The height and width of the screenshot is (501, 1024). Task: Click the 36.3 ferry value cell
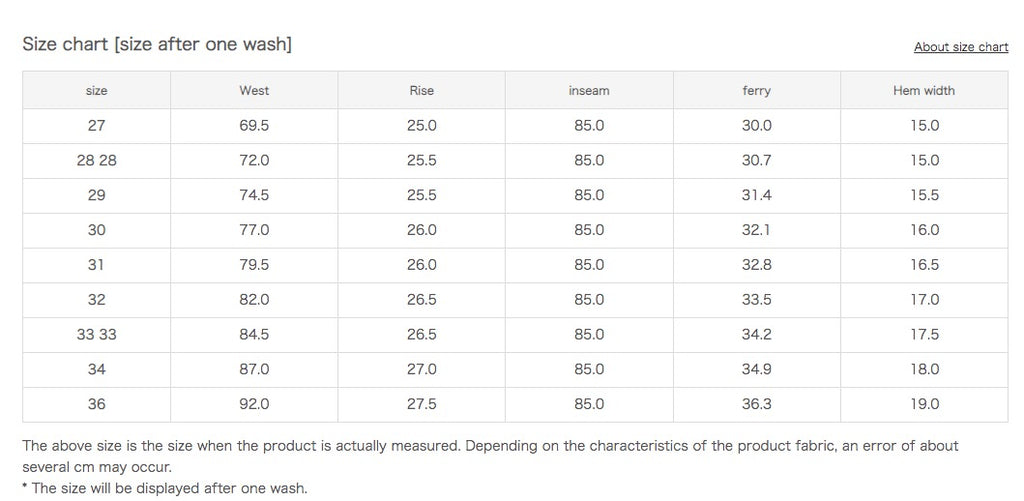pyautogui.click(x=756, y=404)
